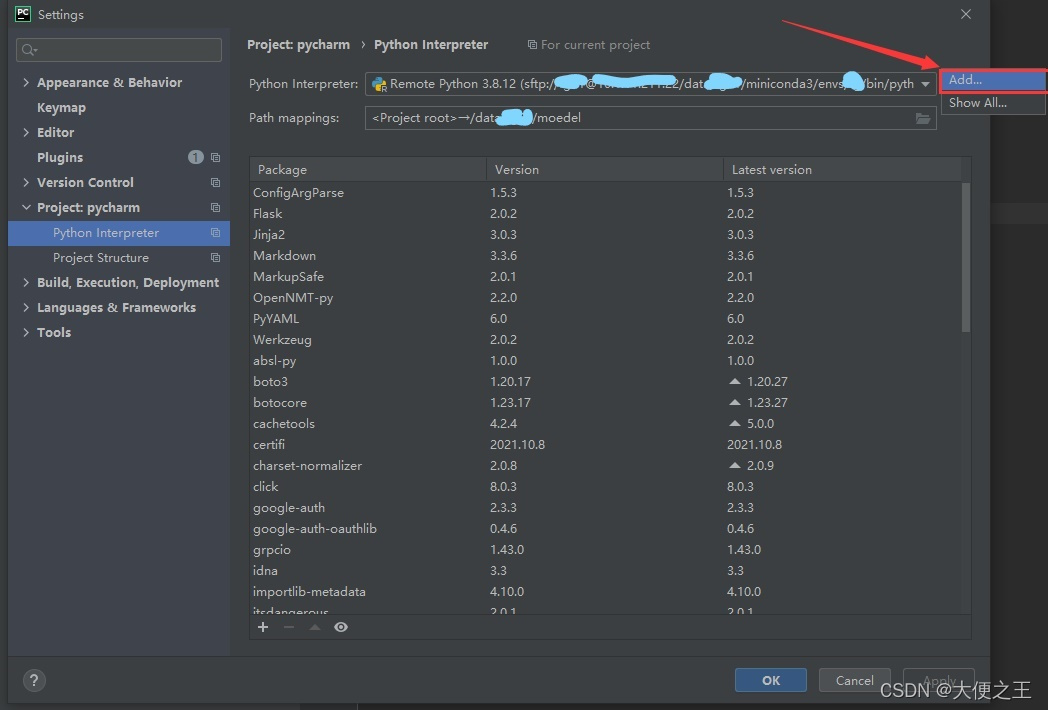Expand Appearance & Behavior section
This screenshot has height=710, width=1048.
click(26, 82)
